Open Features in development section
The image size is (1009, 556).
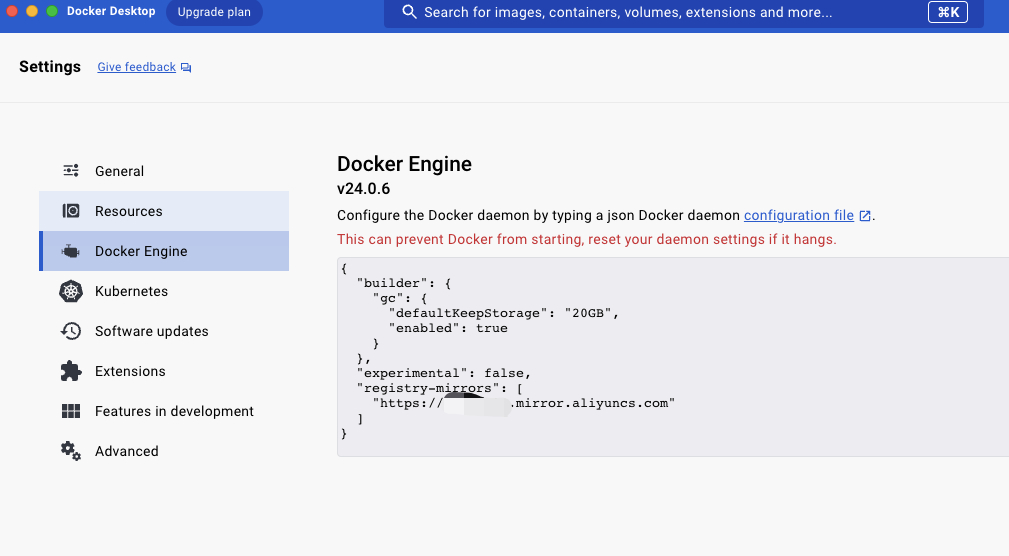[164, 411]
